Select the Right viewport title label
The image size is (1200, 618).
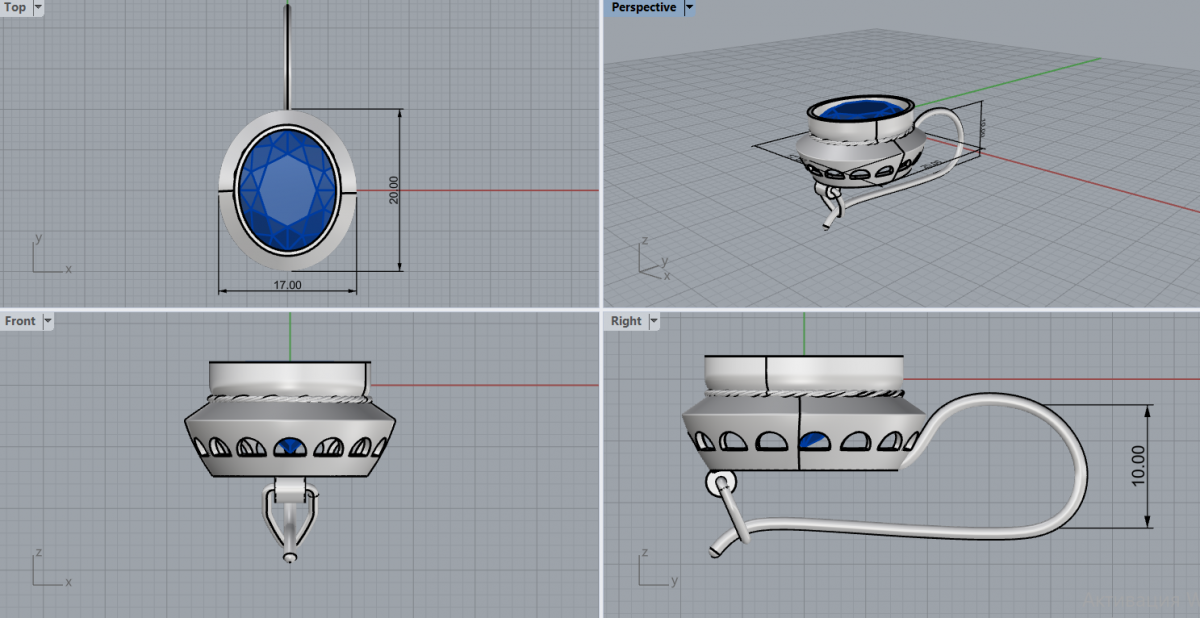[x=625, y=321]
